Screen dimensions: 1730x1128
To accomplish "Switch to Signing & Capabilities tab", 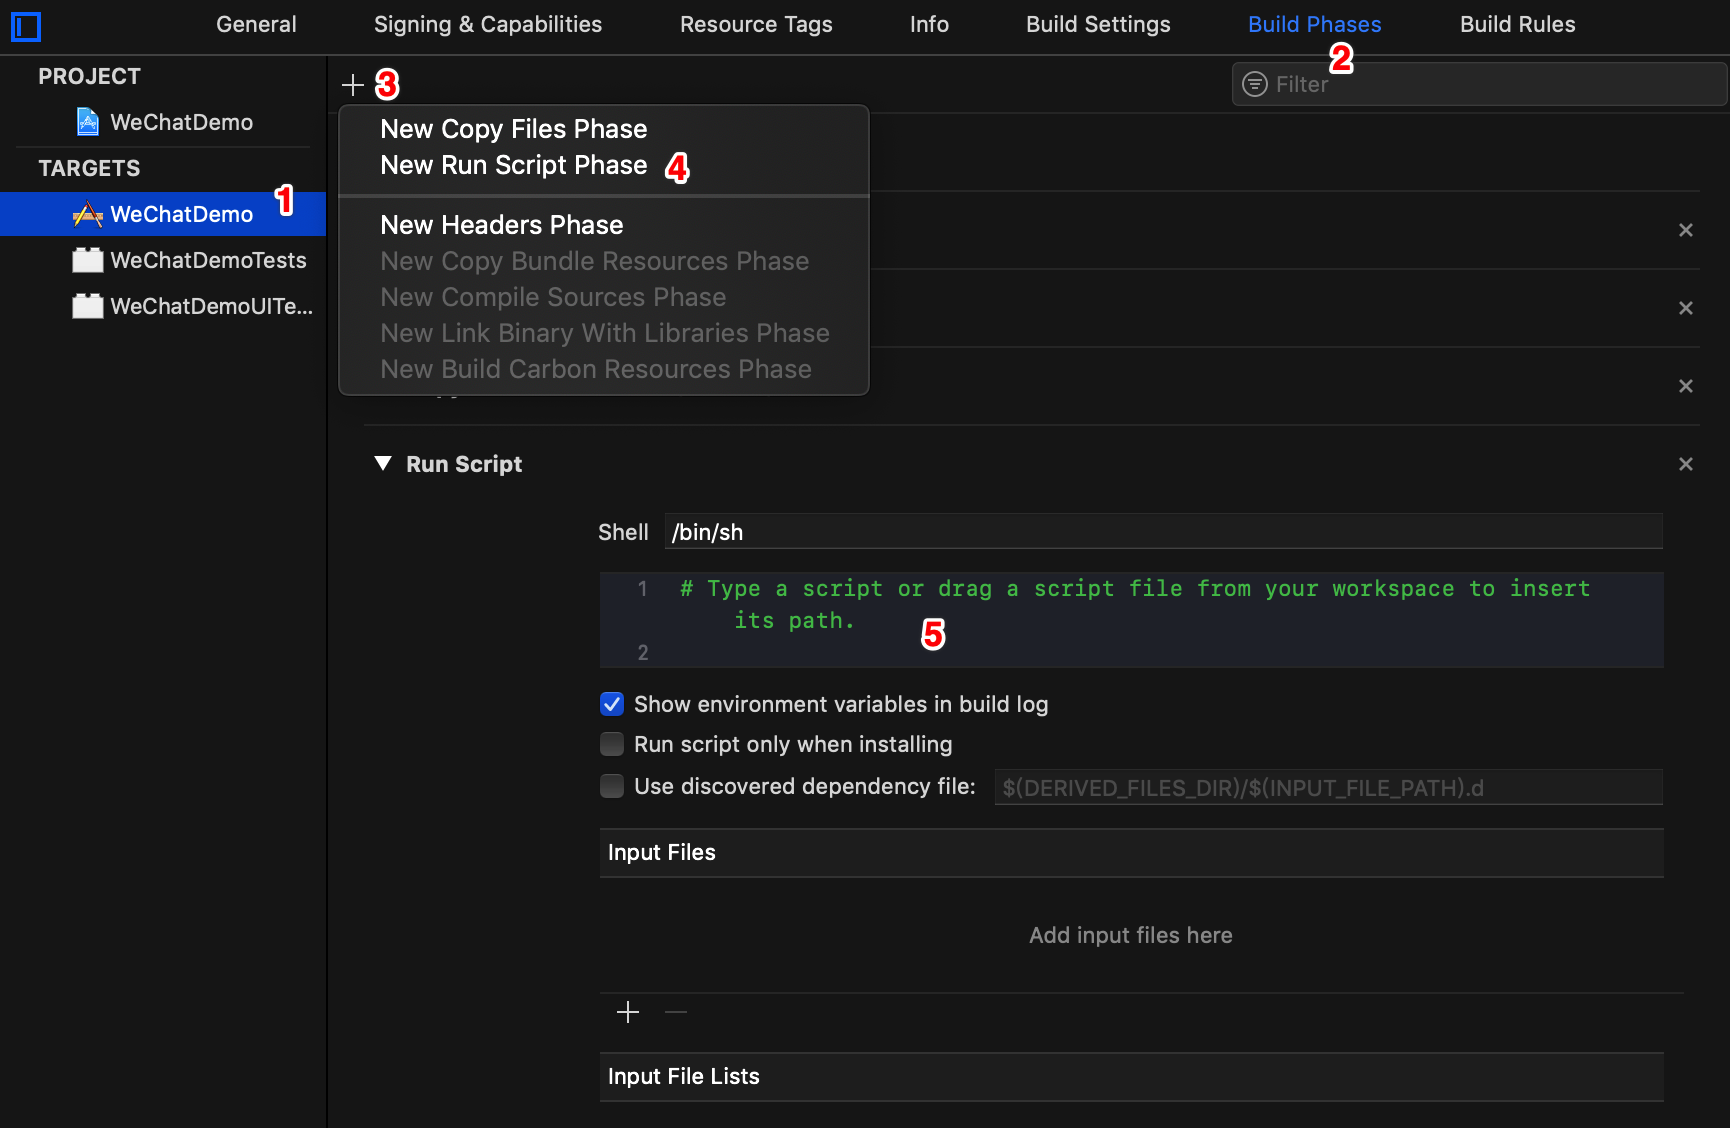I will click(488, 24).
